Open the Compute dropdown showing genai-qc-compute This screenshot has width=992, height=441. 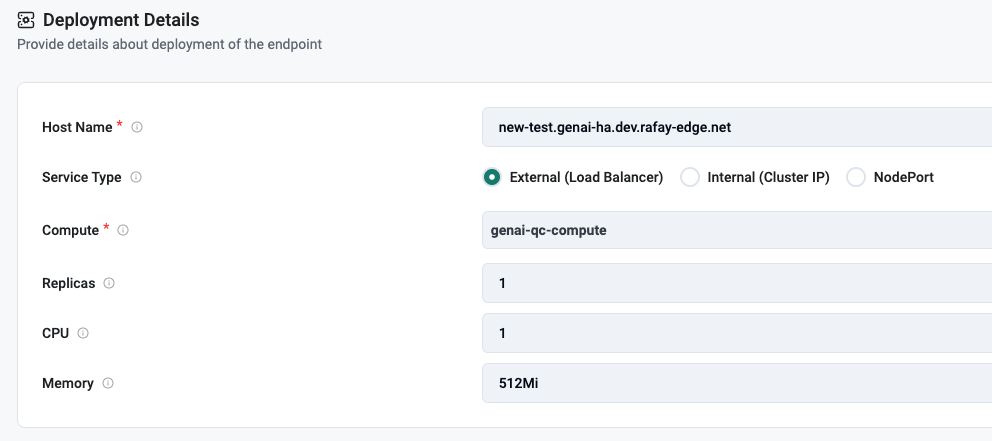pyautogui.click(x=736, y=230)
